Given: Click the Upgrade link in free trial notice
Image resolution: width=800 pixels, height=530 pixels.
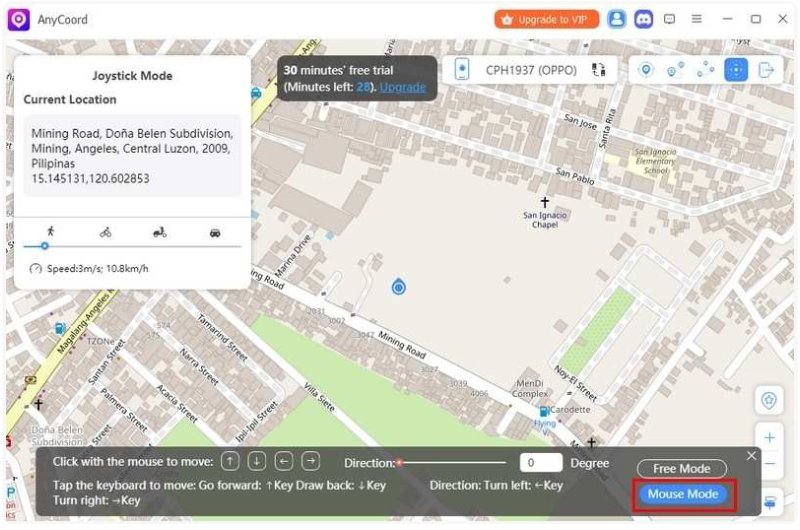Looking at the screenshot, I should click(402, 87).
